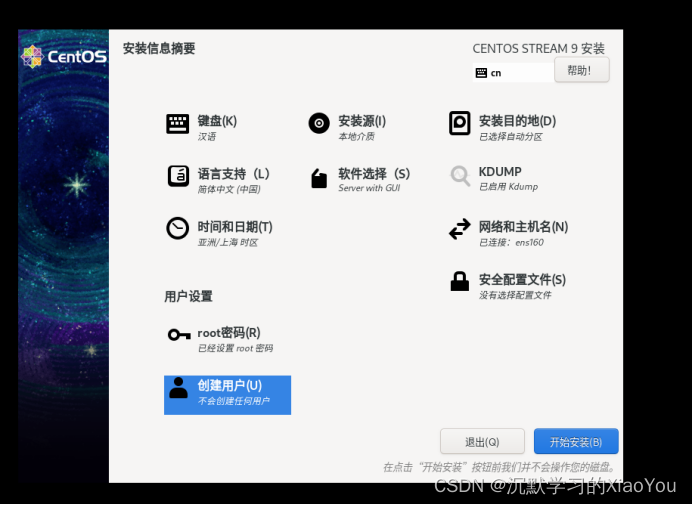
Task: Click the 已连接：ens160 status text
Action: click(511, 242)
